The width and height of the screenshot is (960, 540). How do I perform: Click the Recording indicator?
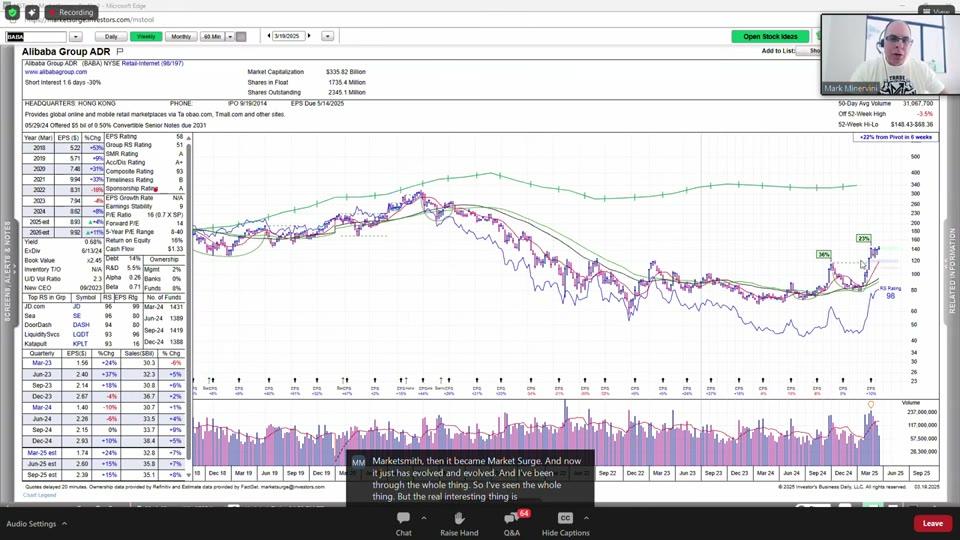coord(71,12)
